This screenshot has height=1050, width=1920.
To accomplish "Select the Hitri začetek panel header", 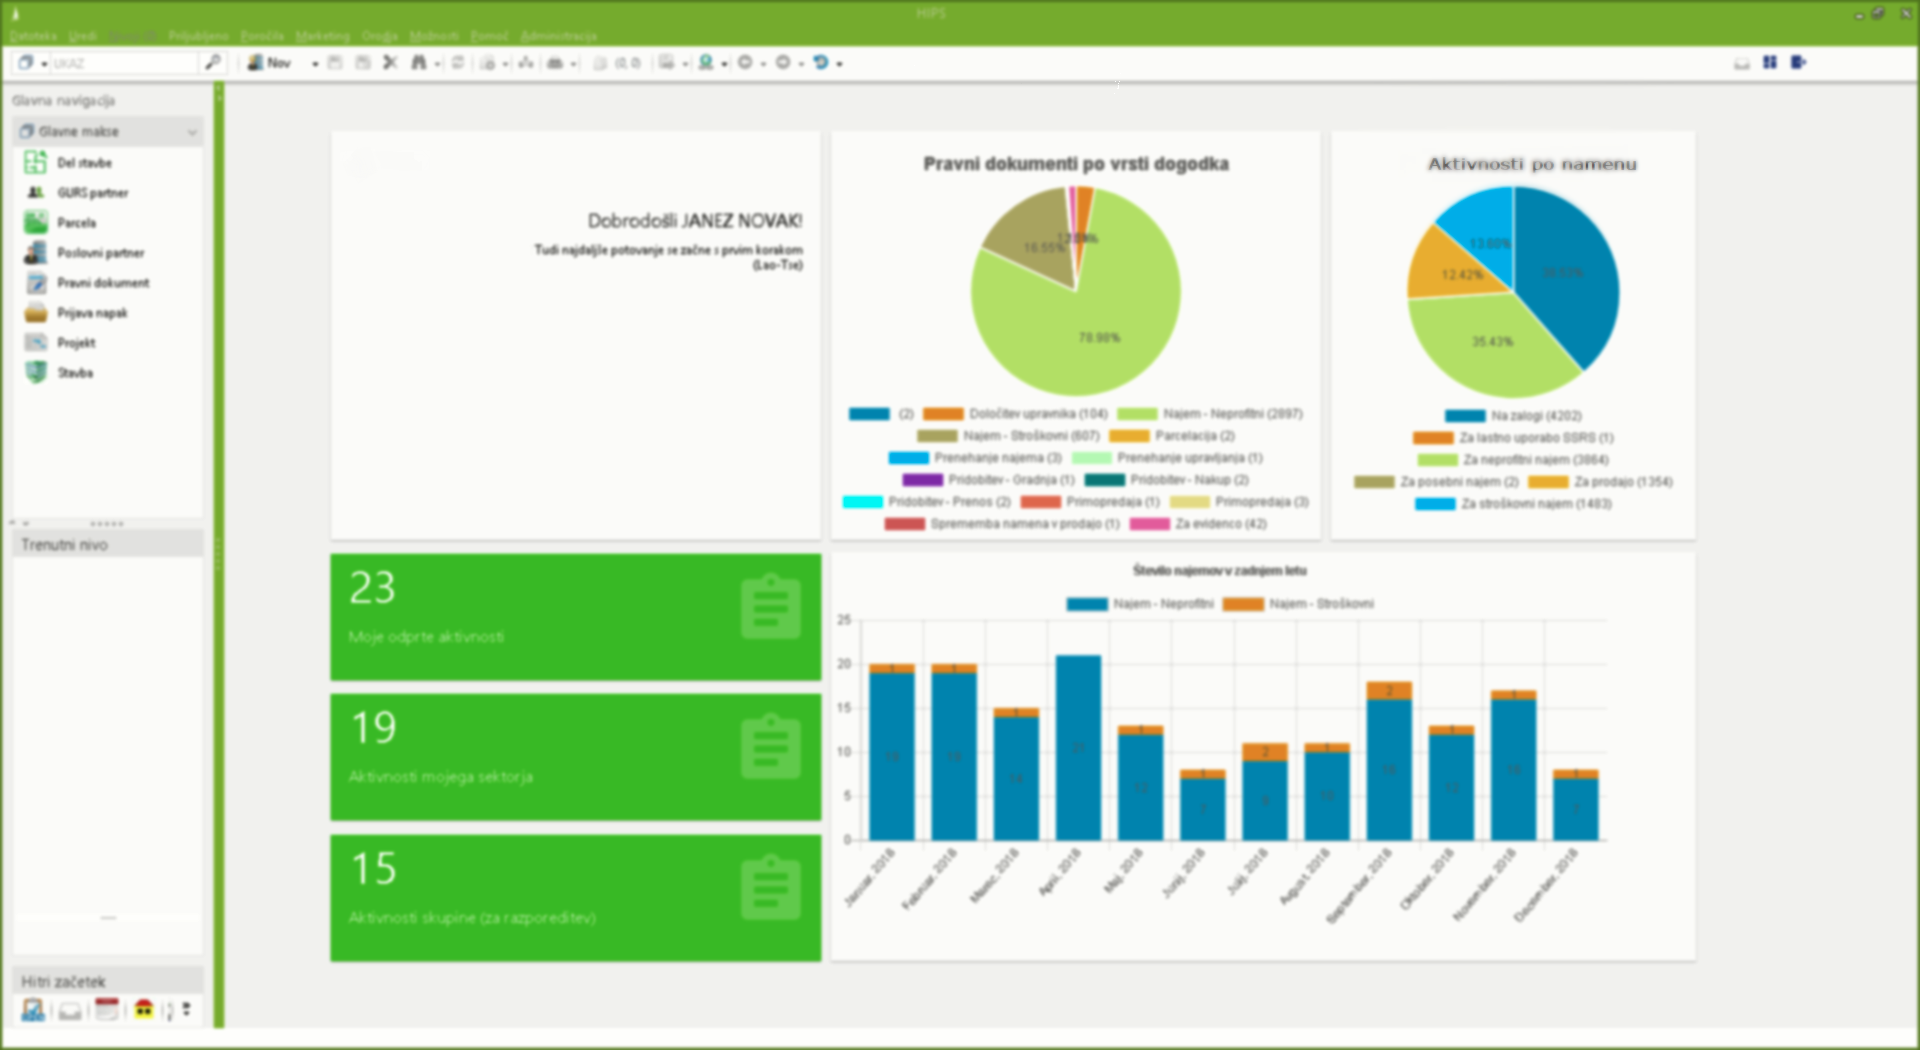I will (108, 981).
